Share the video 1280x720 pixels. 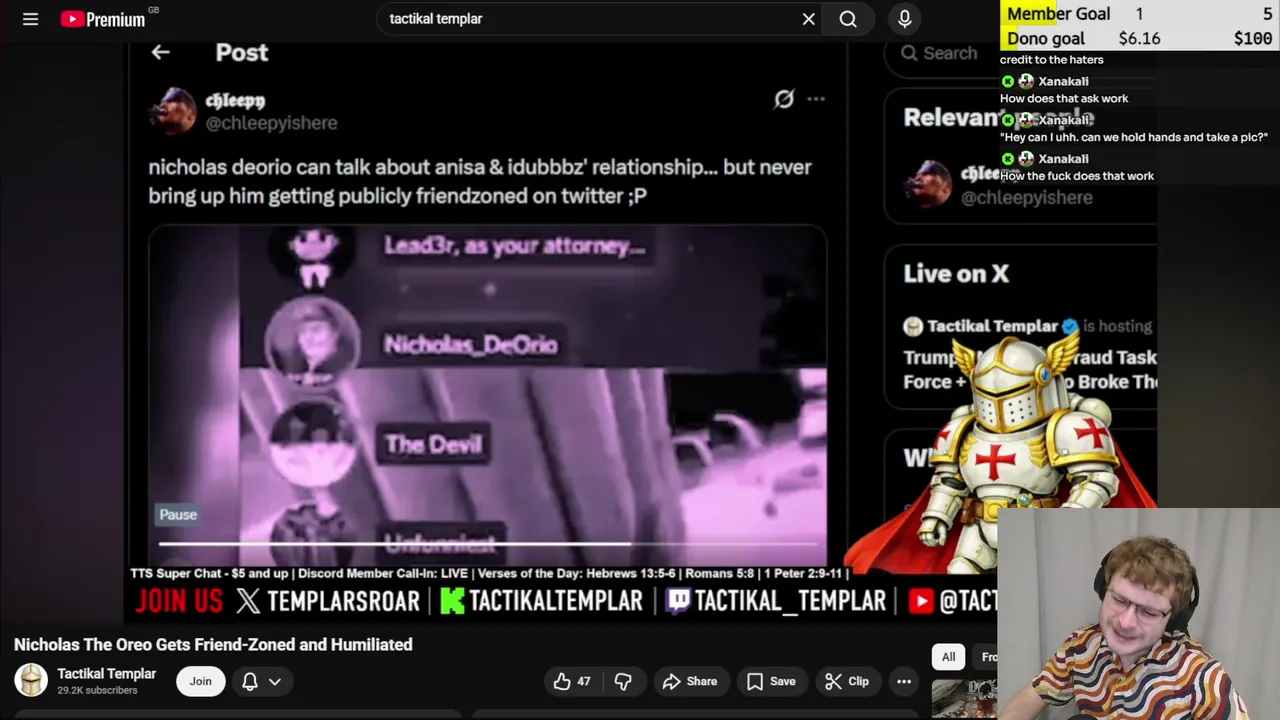690,681
